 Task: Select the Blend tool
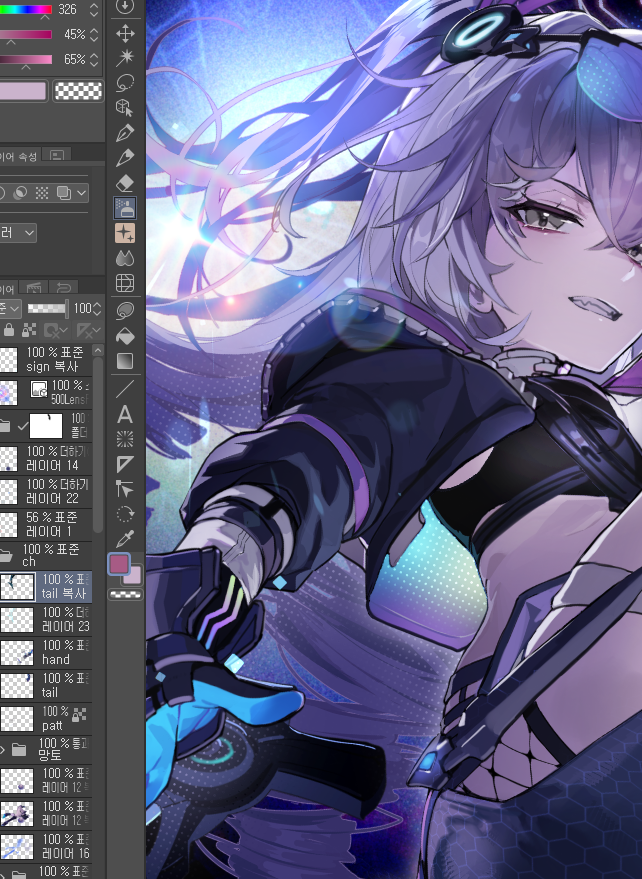pyautogui.click(x=124, y=258)
